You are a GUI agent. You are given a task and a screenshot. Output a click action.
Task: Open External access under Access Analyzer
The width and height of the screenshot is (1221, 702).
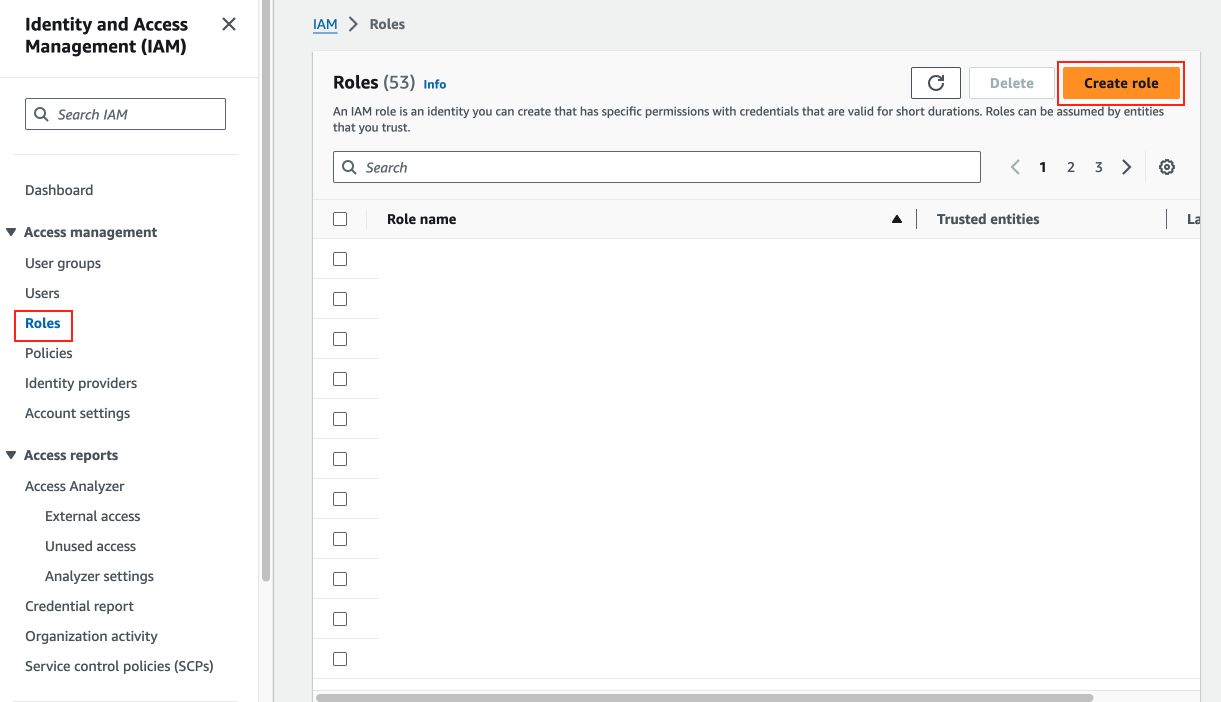[93, 516]
